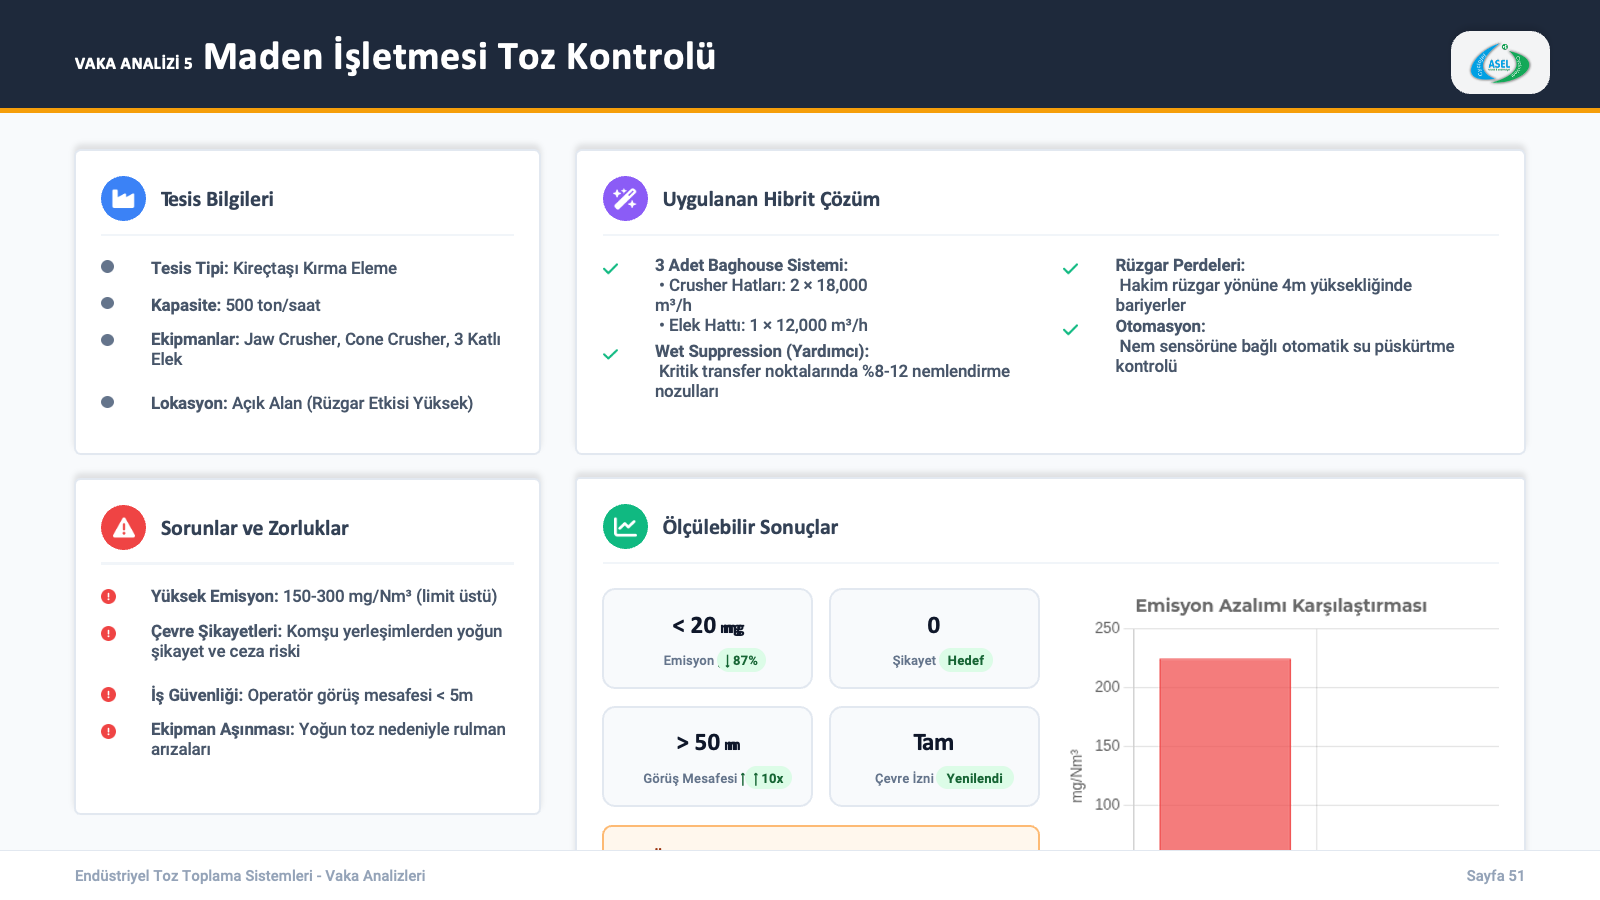Click the green chart icon beside Ölçülebilir Sonuçlar
1600x900 pixels.
(625, 527)
